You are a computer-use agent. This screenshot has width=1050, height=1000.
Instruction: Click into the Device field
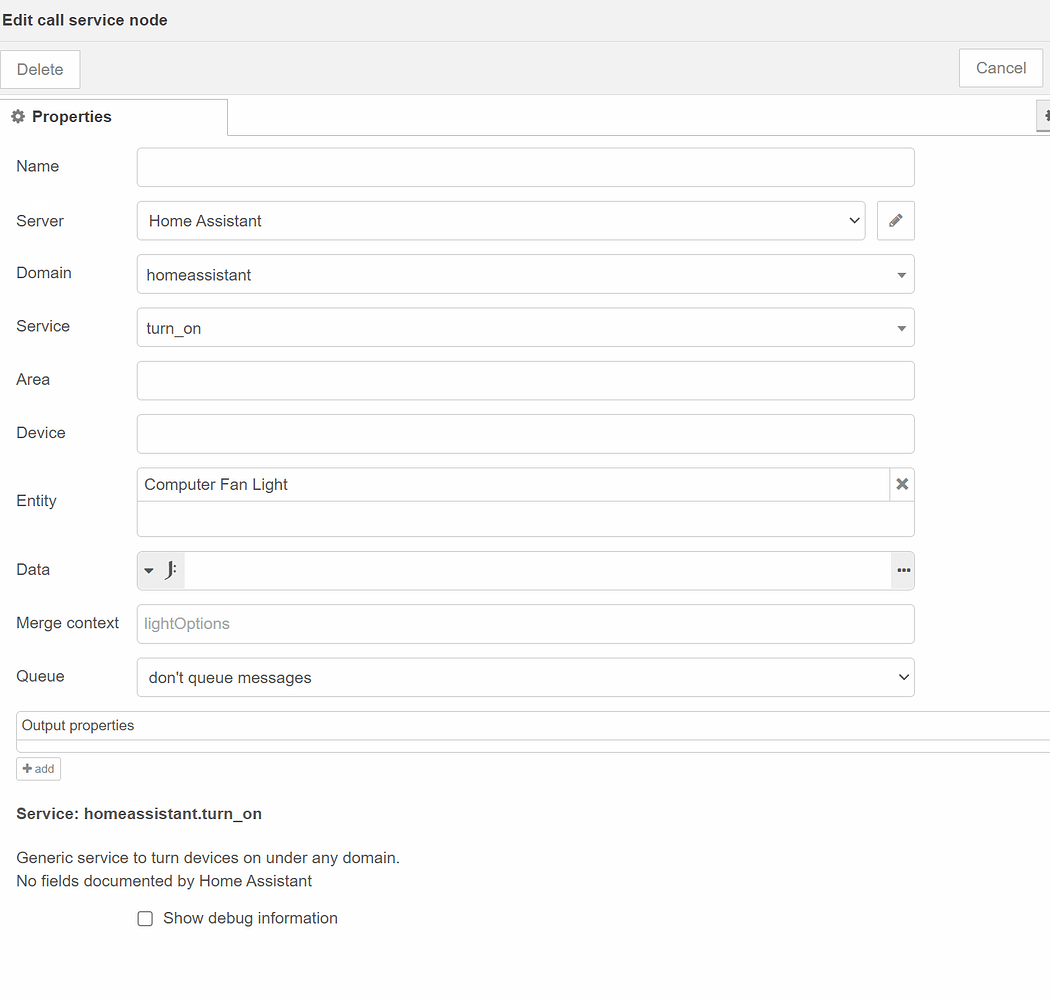click(525, 433)
